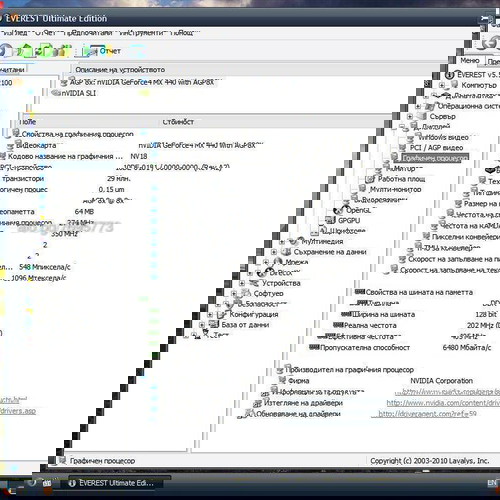This screenshot has height=500, width=500.
Task: Click Описание на устройството column header
Action: [120, 70]
